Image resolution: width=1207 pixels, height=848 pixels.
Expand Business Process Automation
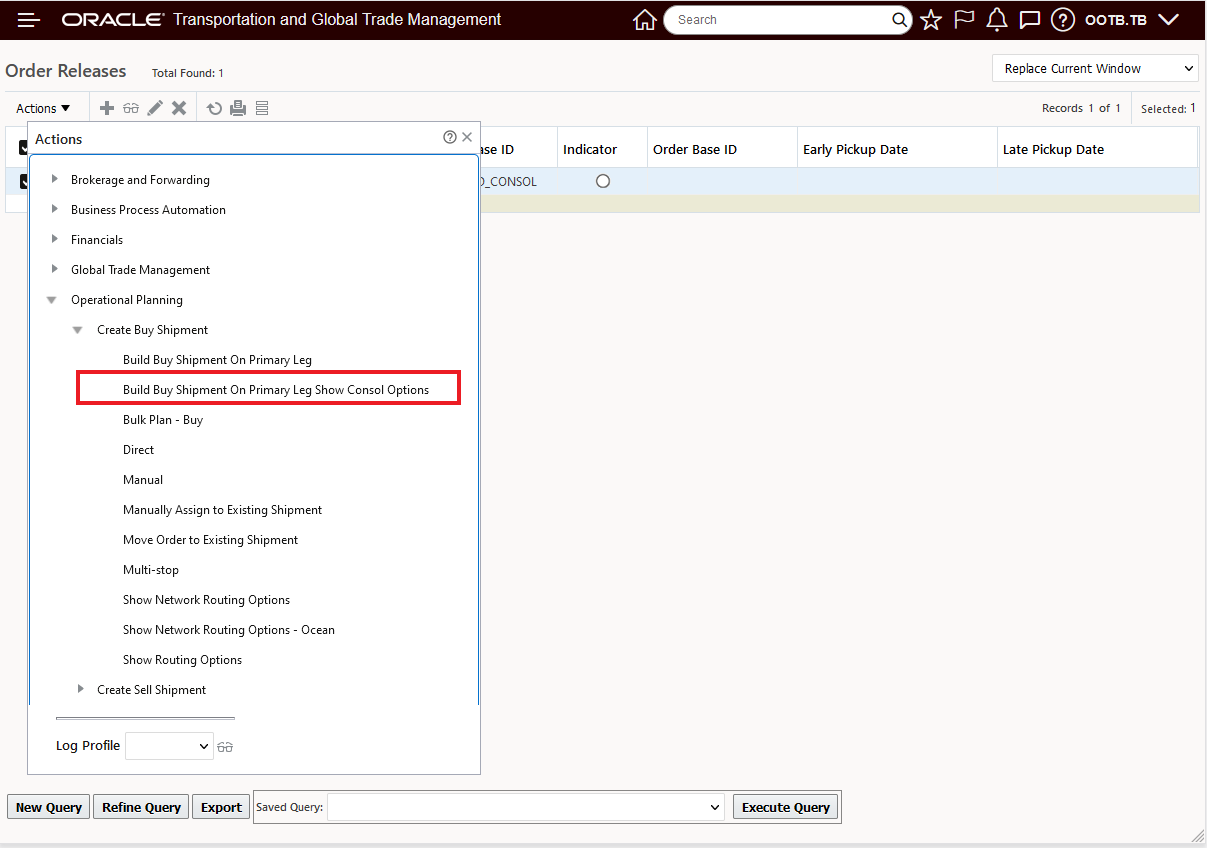[54, 209]
